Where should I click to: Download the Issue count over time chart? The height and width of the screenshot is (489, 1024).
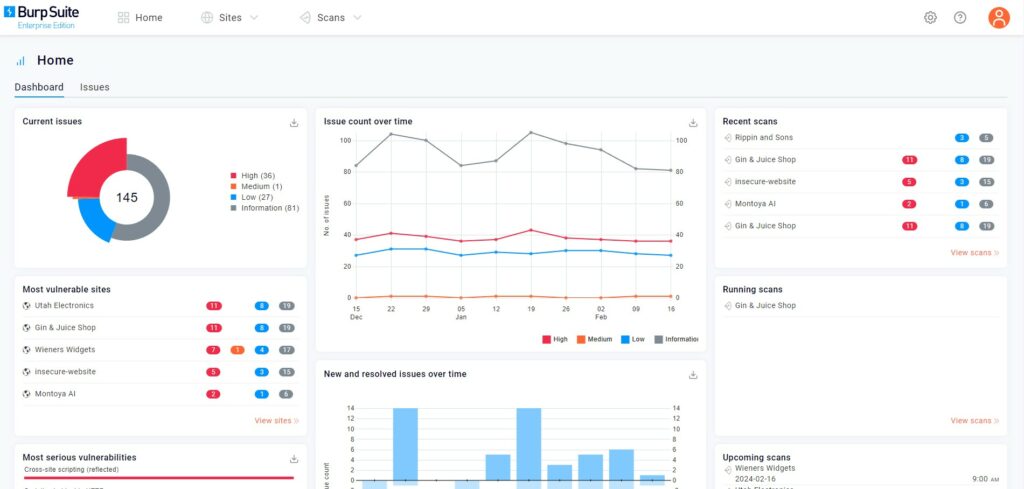pyautogui.click(x=693, y=123)
